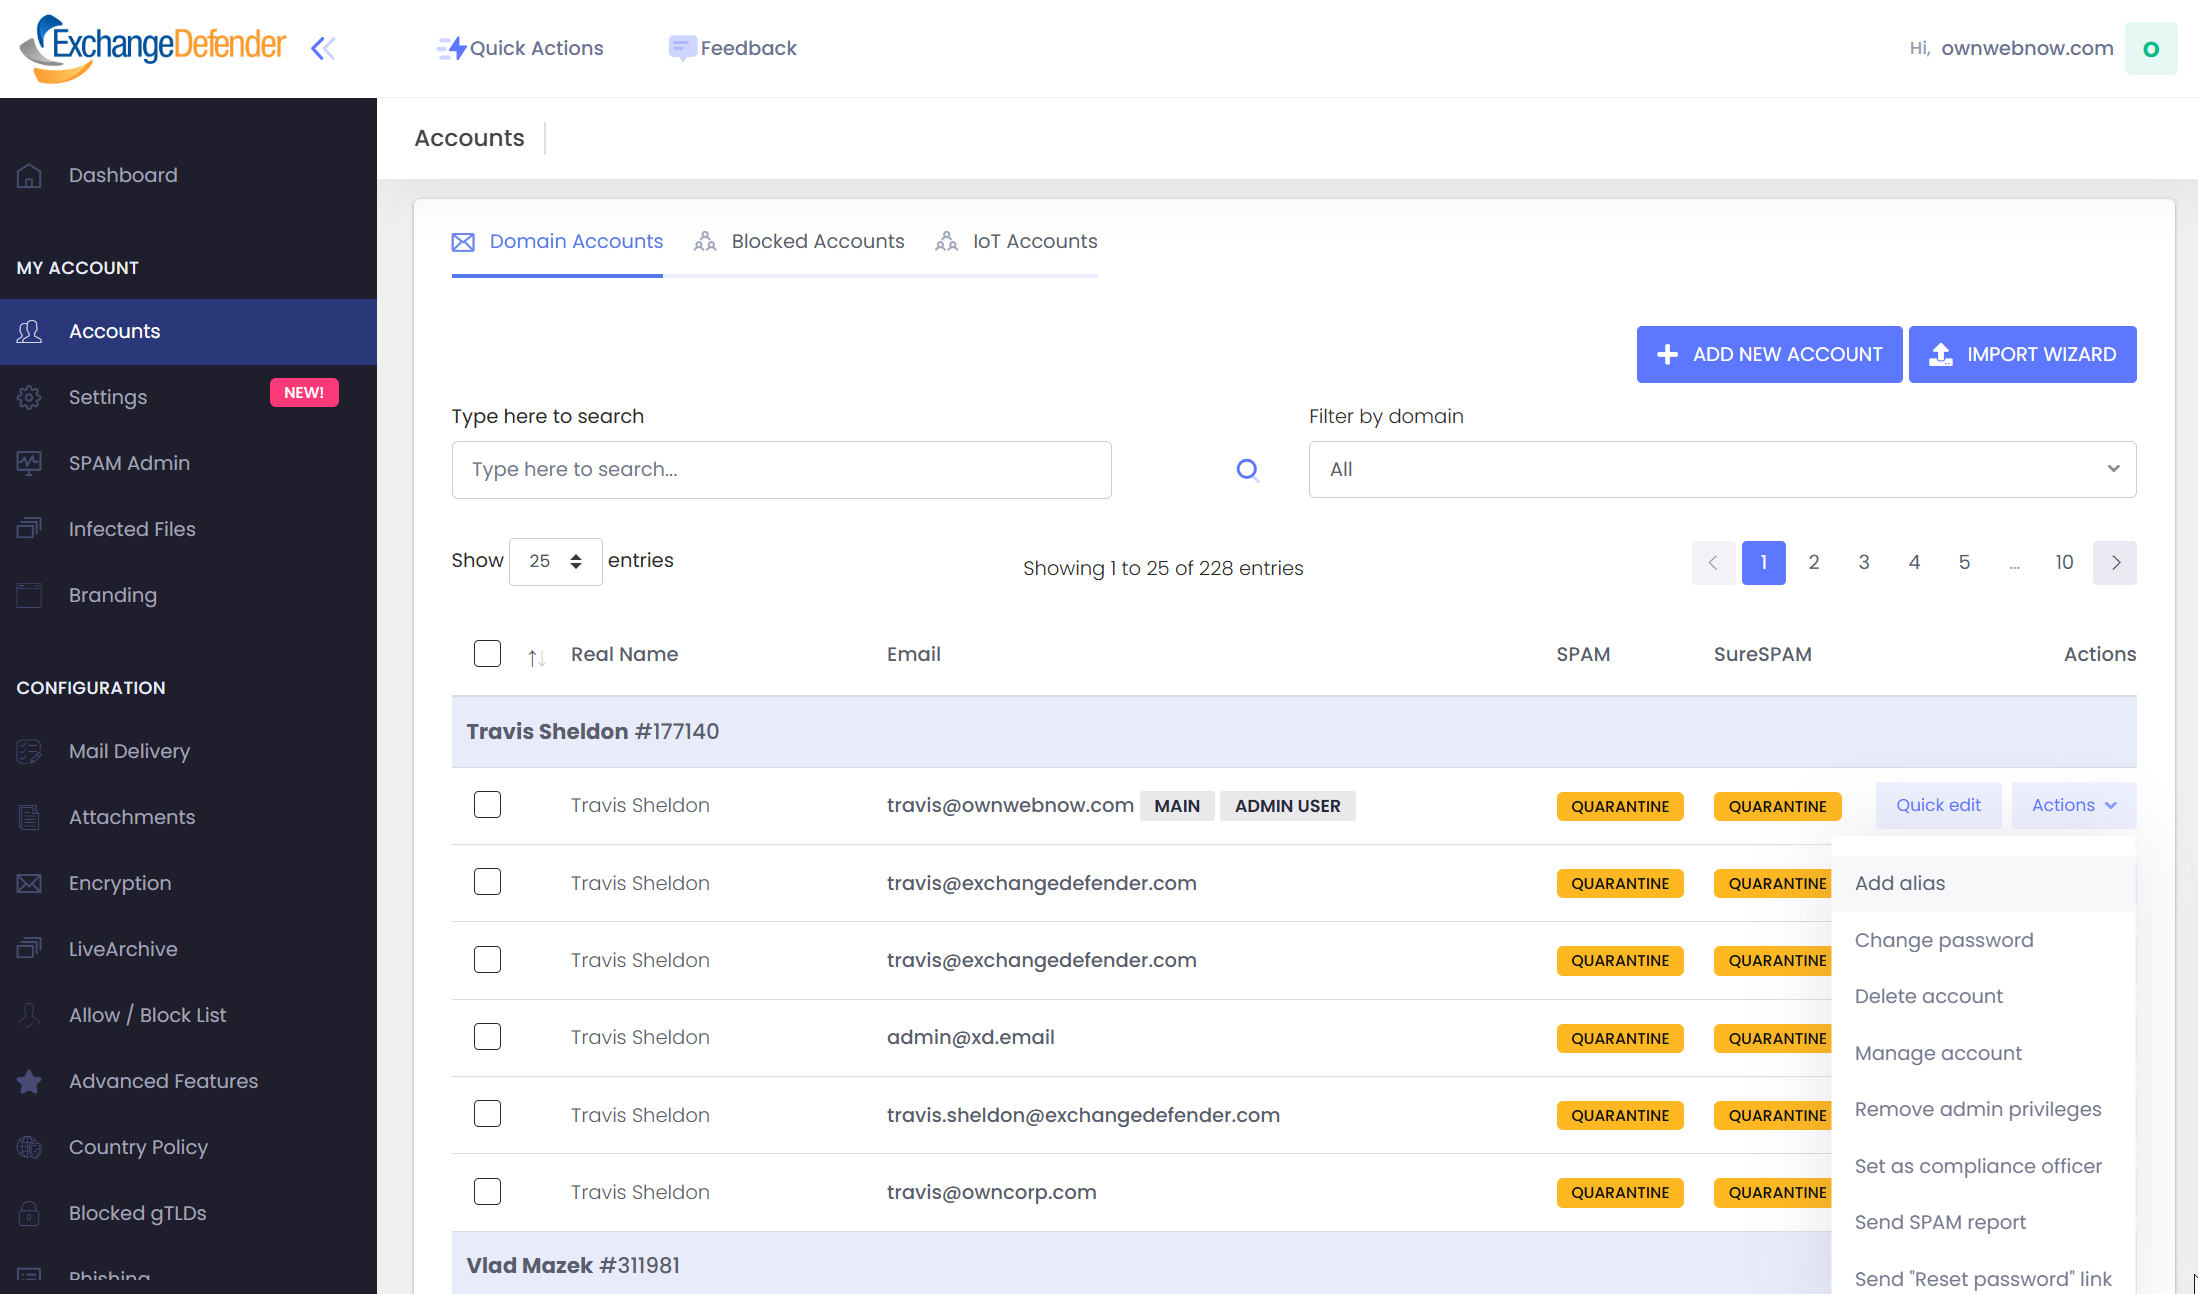Screen dimensions: 2198x1294
Task: Expand the Actions menu for Travis Sheldon
Action: (x=2072, y=805)
